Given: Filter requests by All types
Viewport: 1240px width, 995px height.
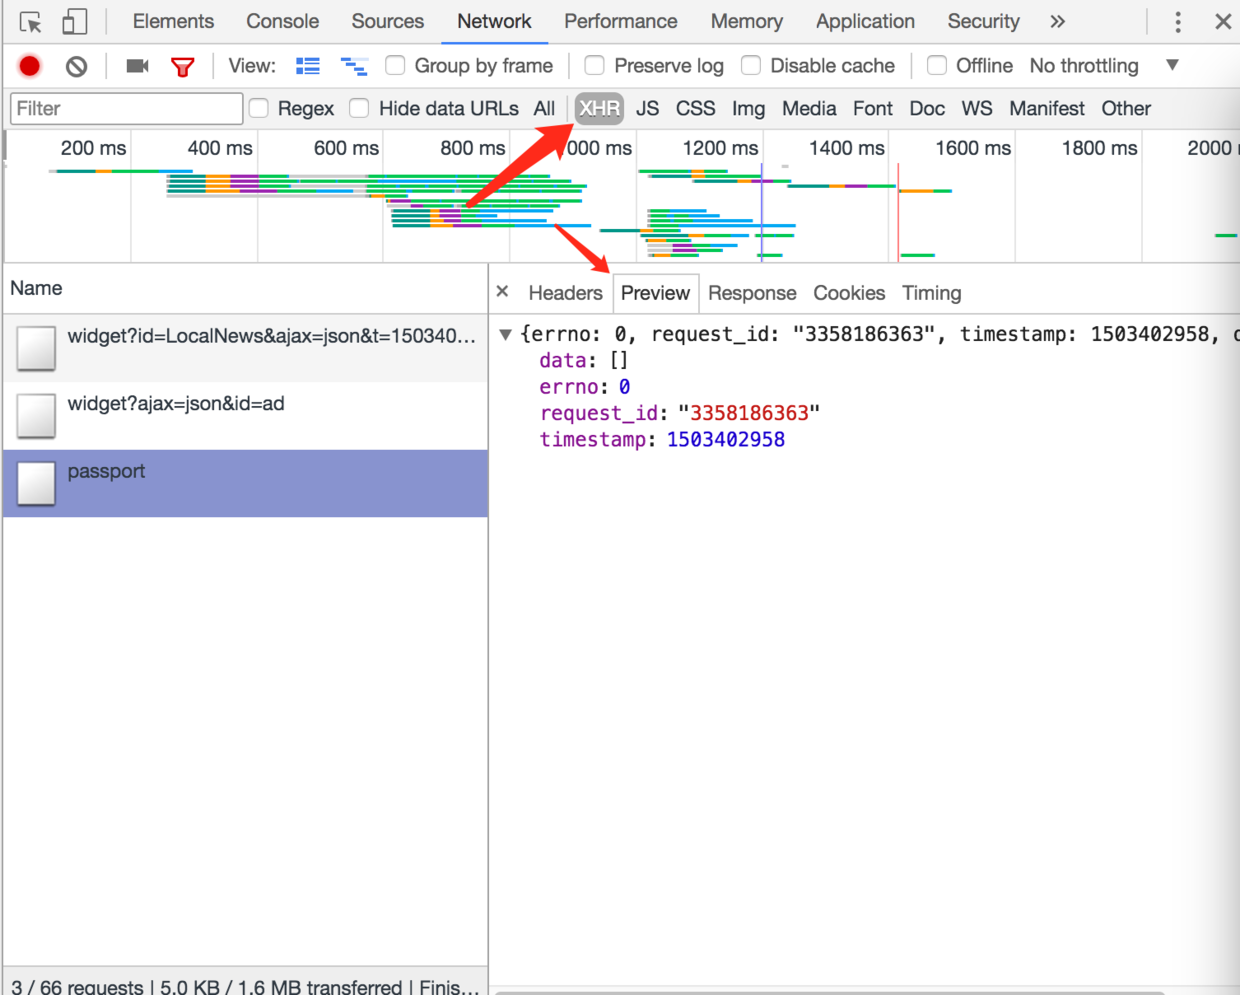Looking at the screenshot, I should tap(544, 108).
